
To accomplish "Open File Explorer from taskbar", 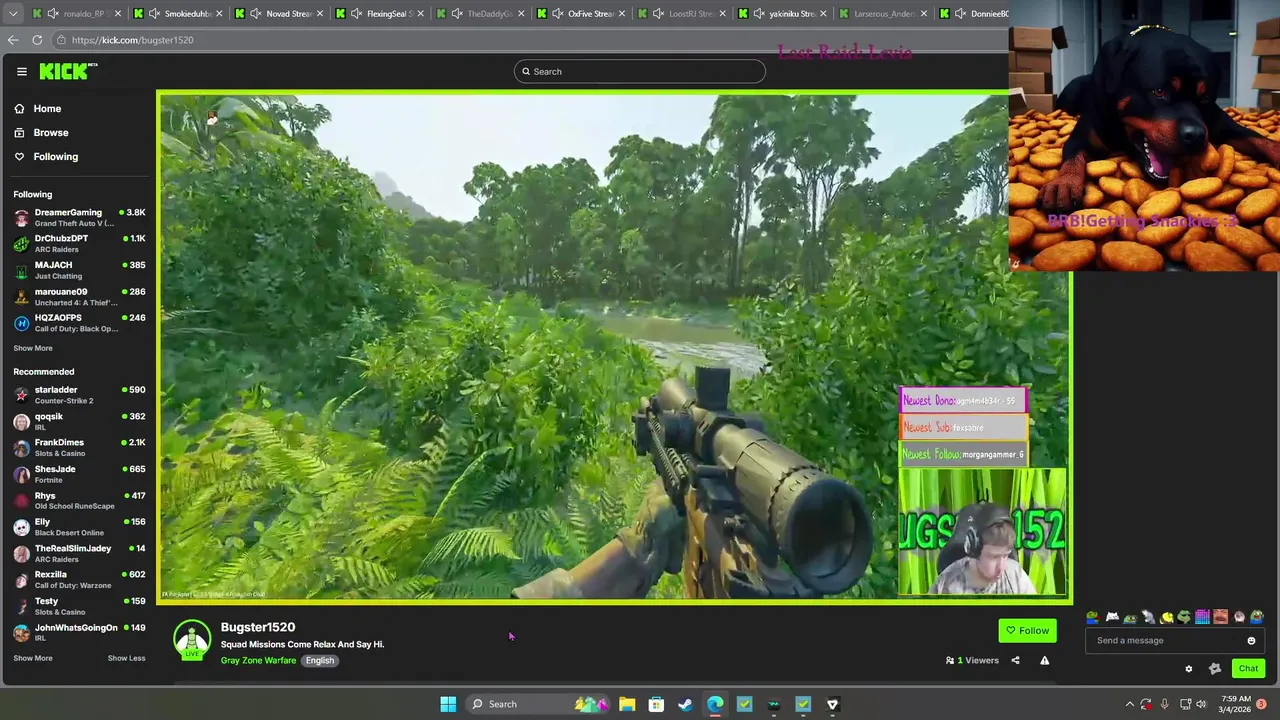I will 627,704.
